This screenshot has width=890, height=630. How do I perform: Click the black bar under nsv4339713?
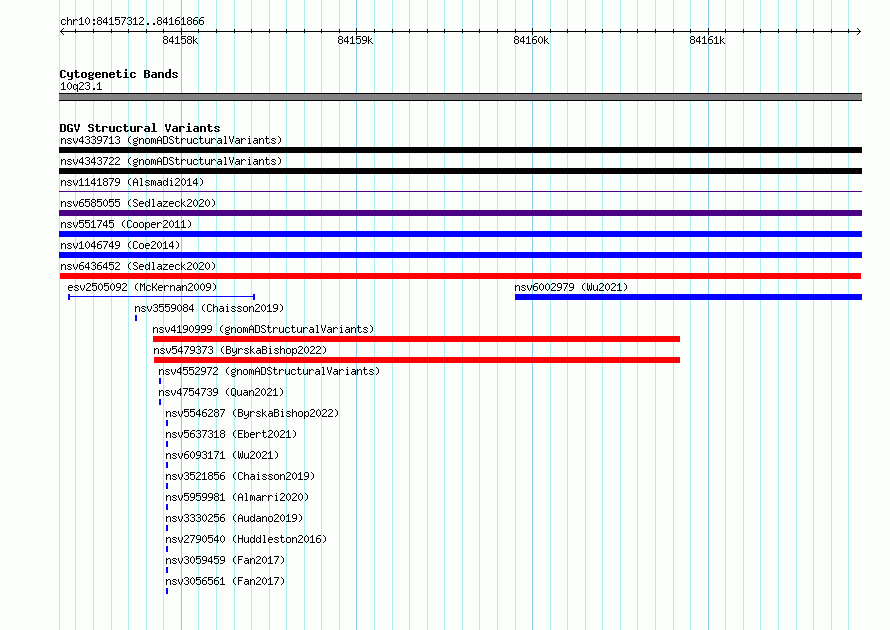[x=460, y=150]
